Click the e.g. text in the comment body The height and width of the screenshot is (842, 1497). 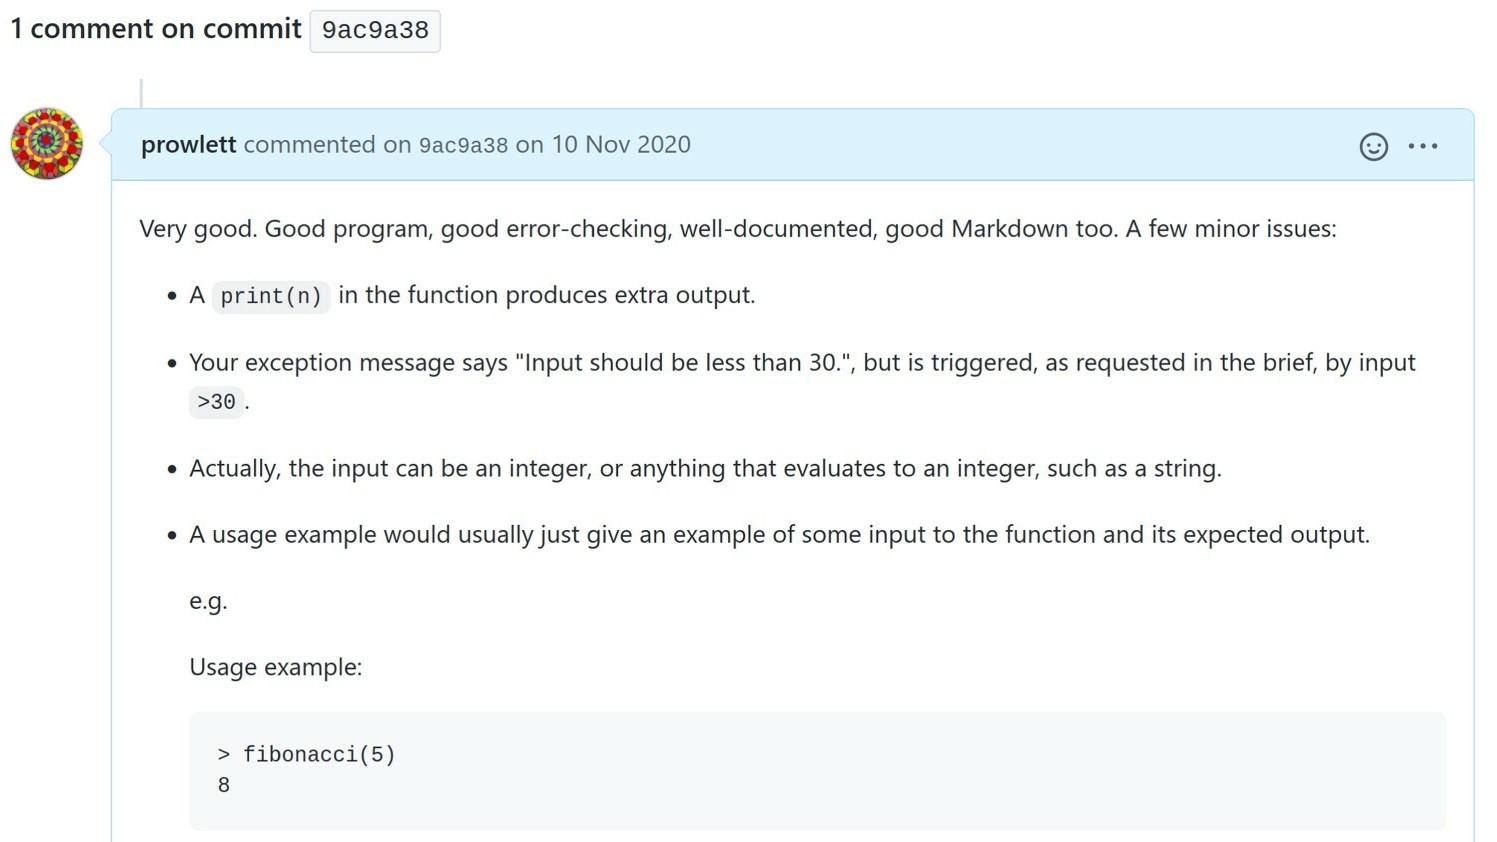(206, 601)
